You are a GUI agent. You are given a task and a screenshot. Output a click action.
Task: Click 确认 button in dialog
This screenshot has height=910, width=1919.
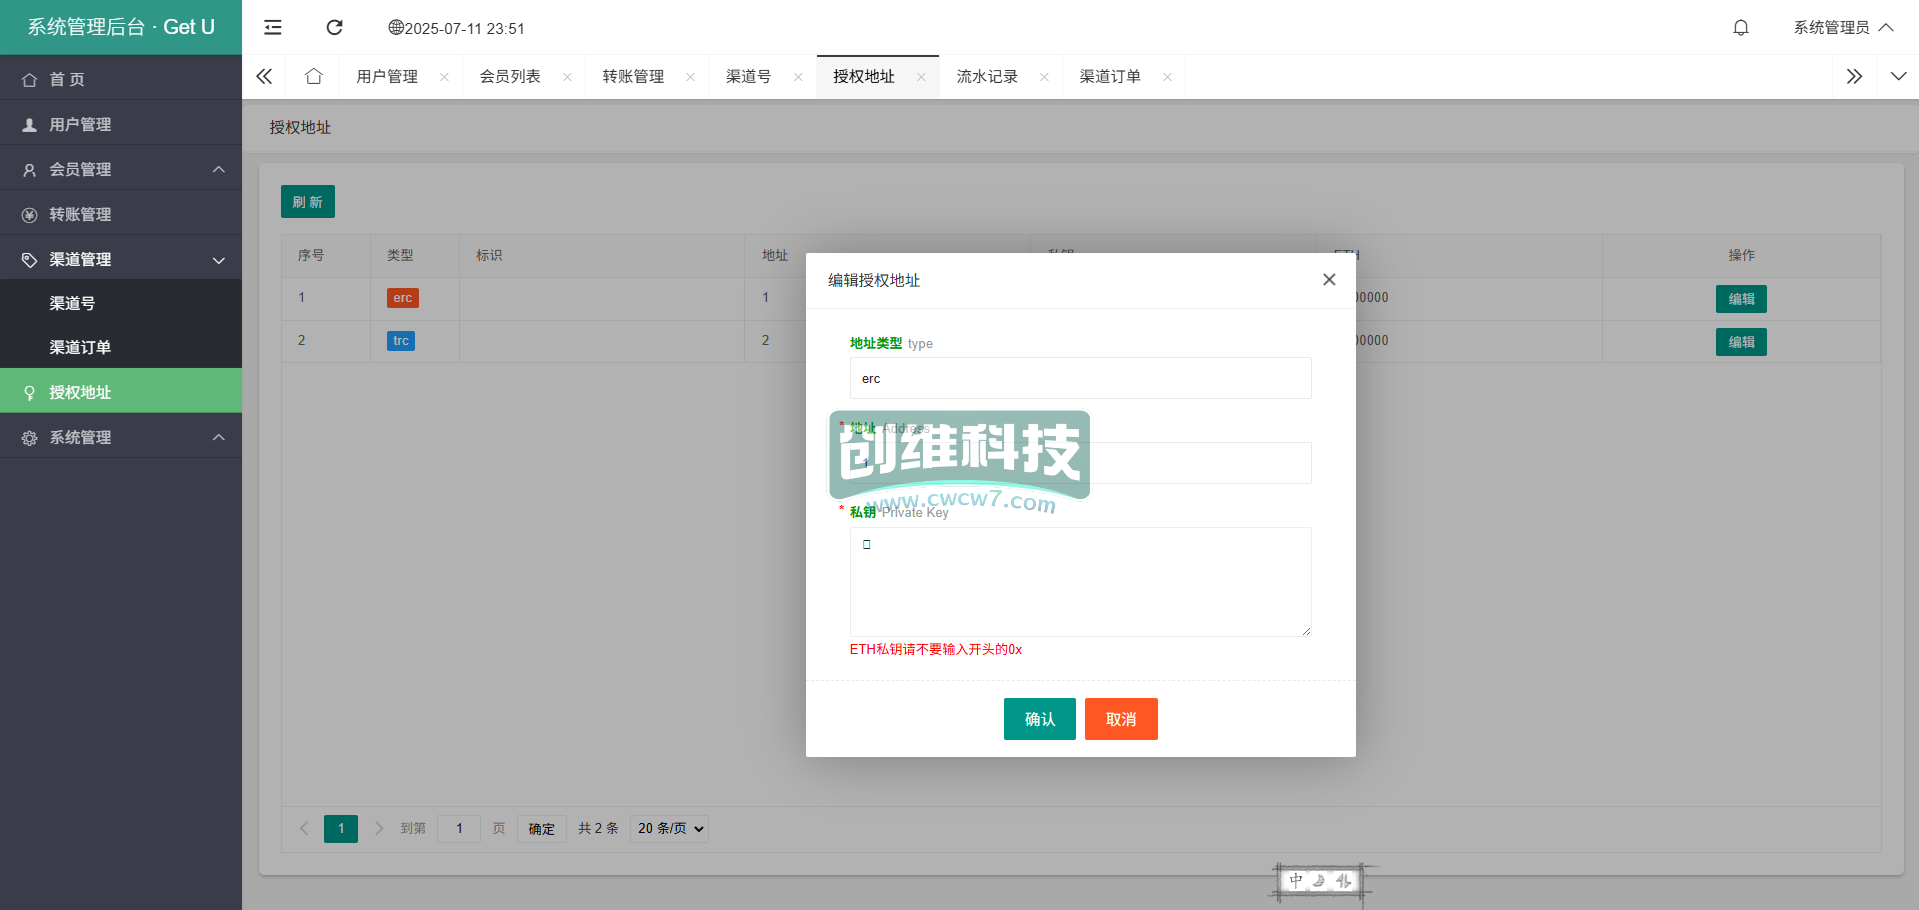1040,719
